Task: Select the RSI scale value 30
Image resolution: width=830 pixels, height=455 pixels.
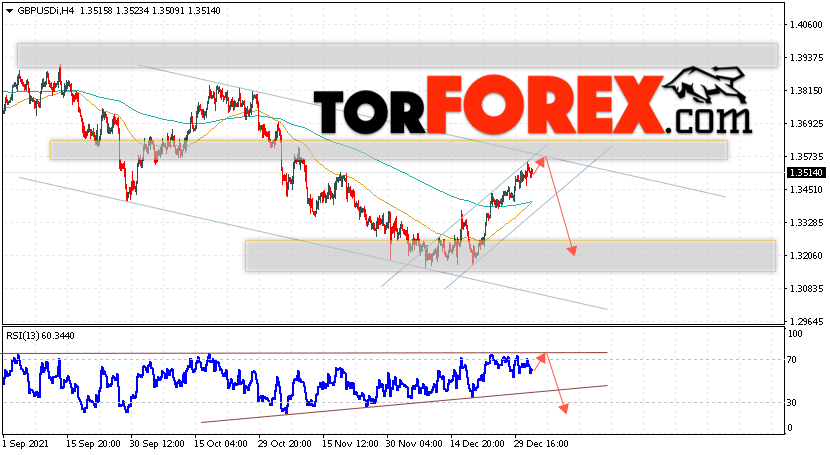Action: point(792,403)
